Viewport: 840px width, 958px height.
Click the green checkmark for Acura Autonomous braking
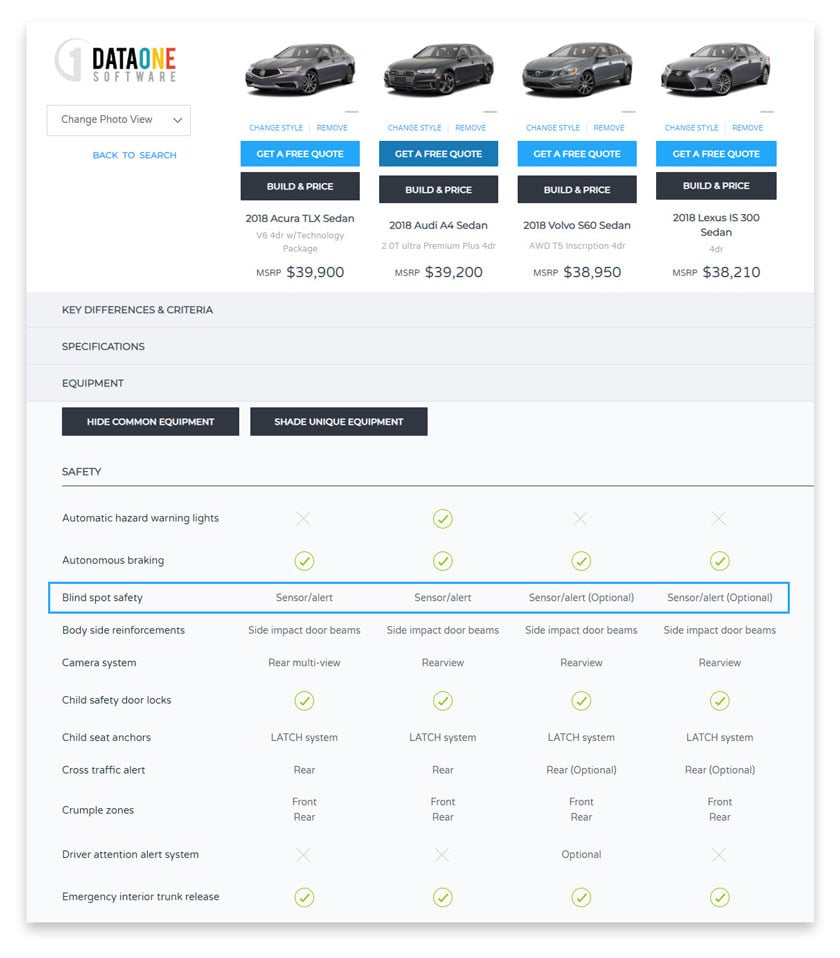[304, 561]
